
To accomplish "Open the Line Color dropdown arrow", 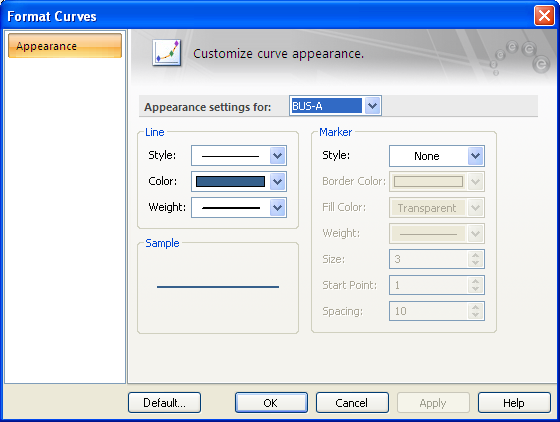I will click(278, 182).
